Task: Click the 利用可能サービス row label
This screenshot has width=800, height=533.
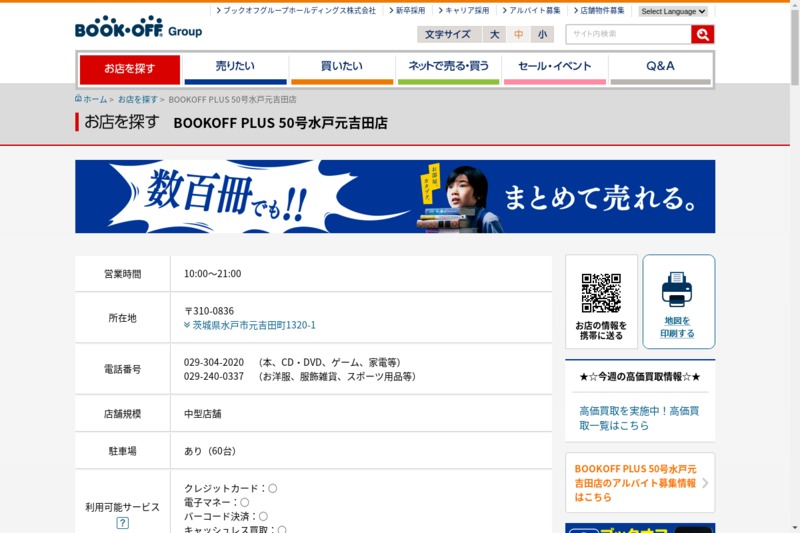Action: [122, 507]
